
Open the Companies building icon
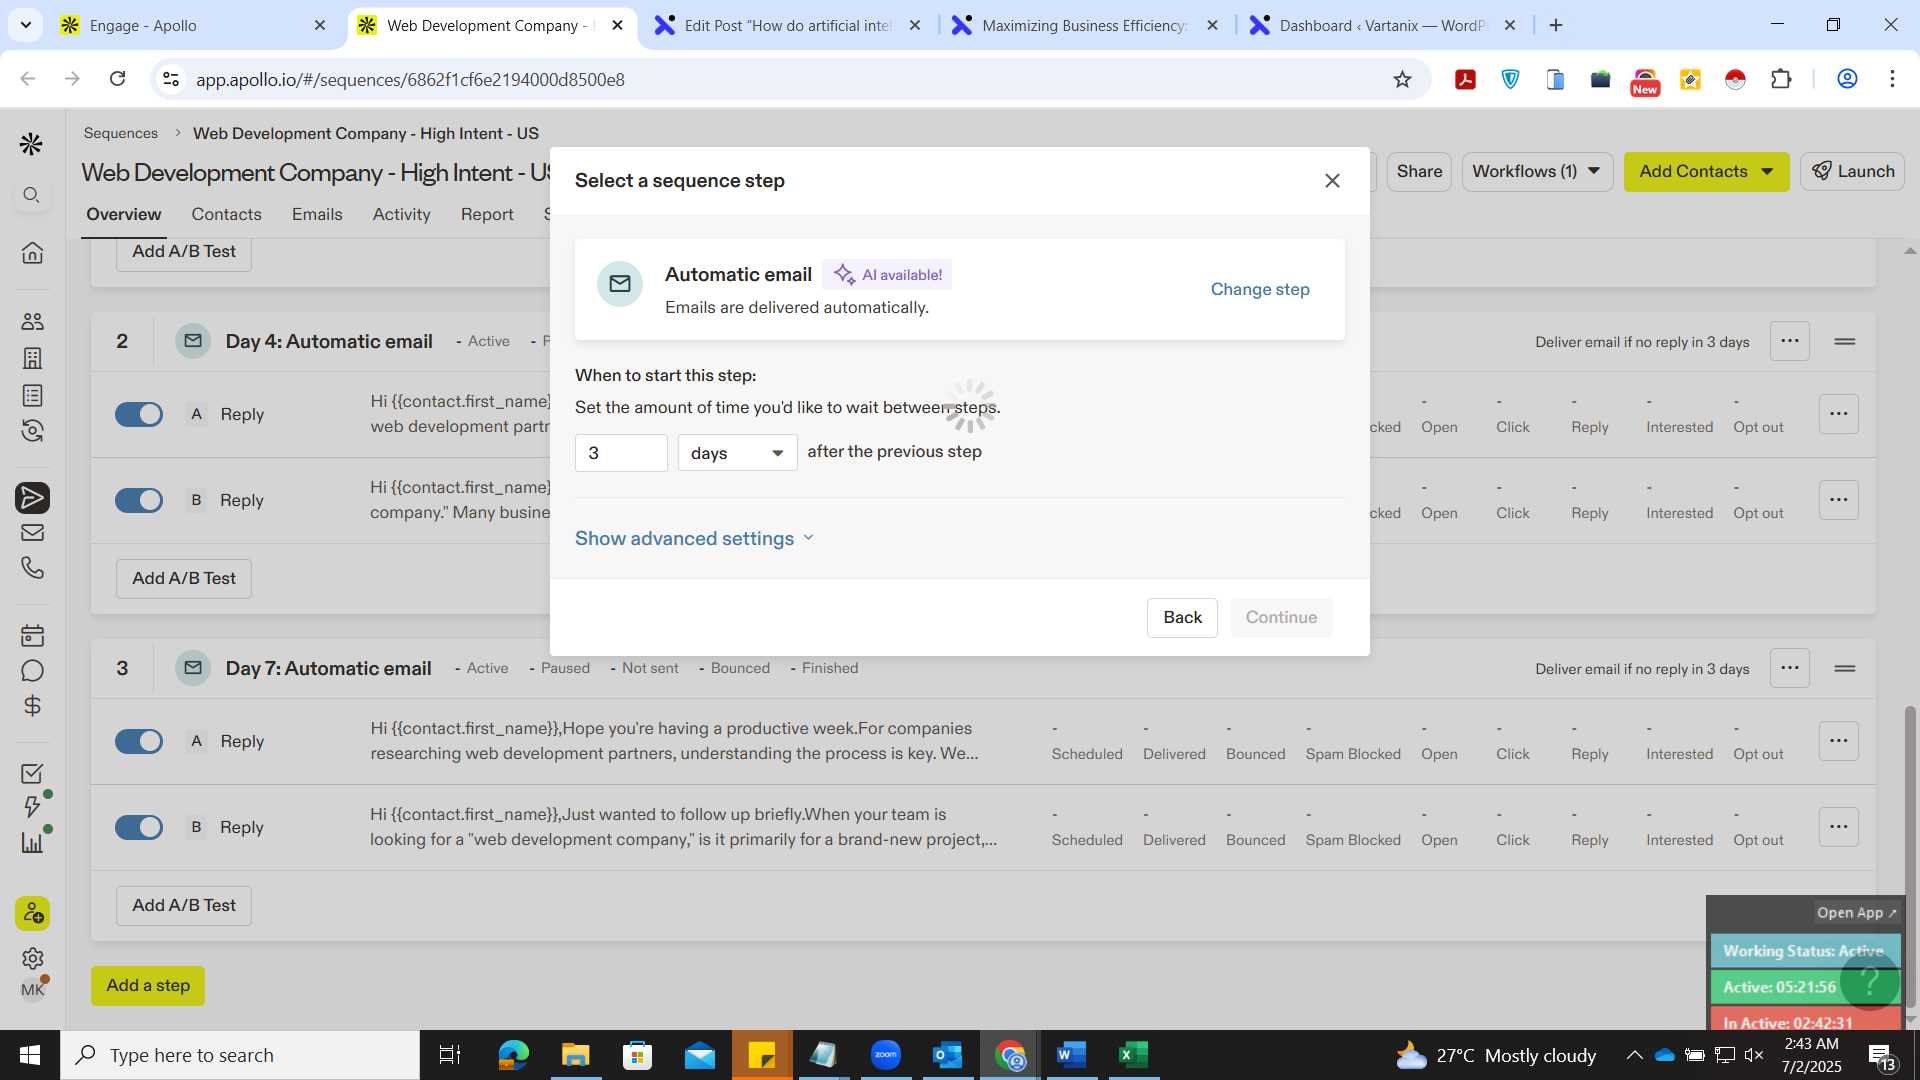point(32,358)
